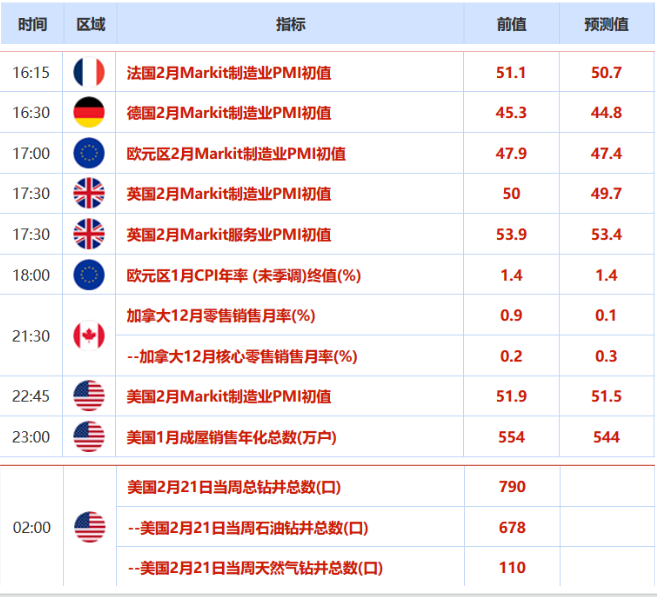Click the UK flag in the 英国2月Markit服务业PMI初值 row
This screenshot has height=597, width=657.
tap(89, 234)
